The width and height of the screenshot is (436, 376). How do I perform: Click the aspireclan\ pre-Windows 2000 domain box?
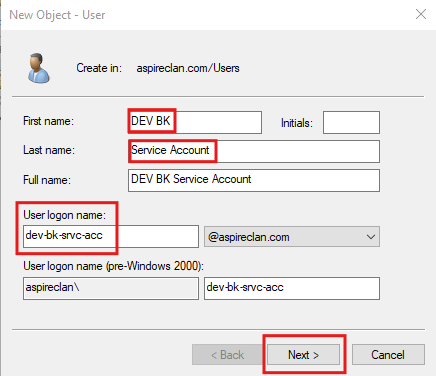point(111,288)
